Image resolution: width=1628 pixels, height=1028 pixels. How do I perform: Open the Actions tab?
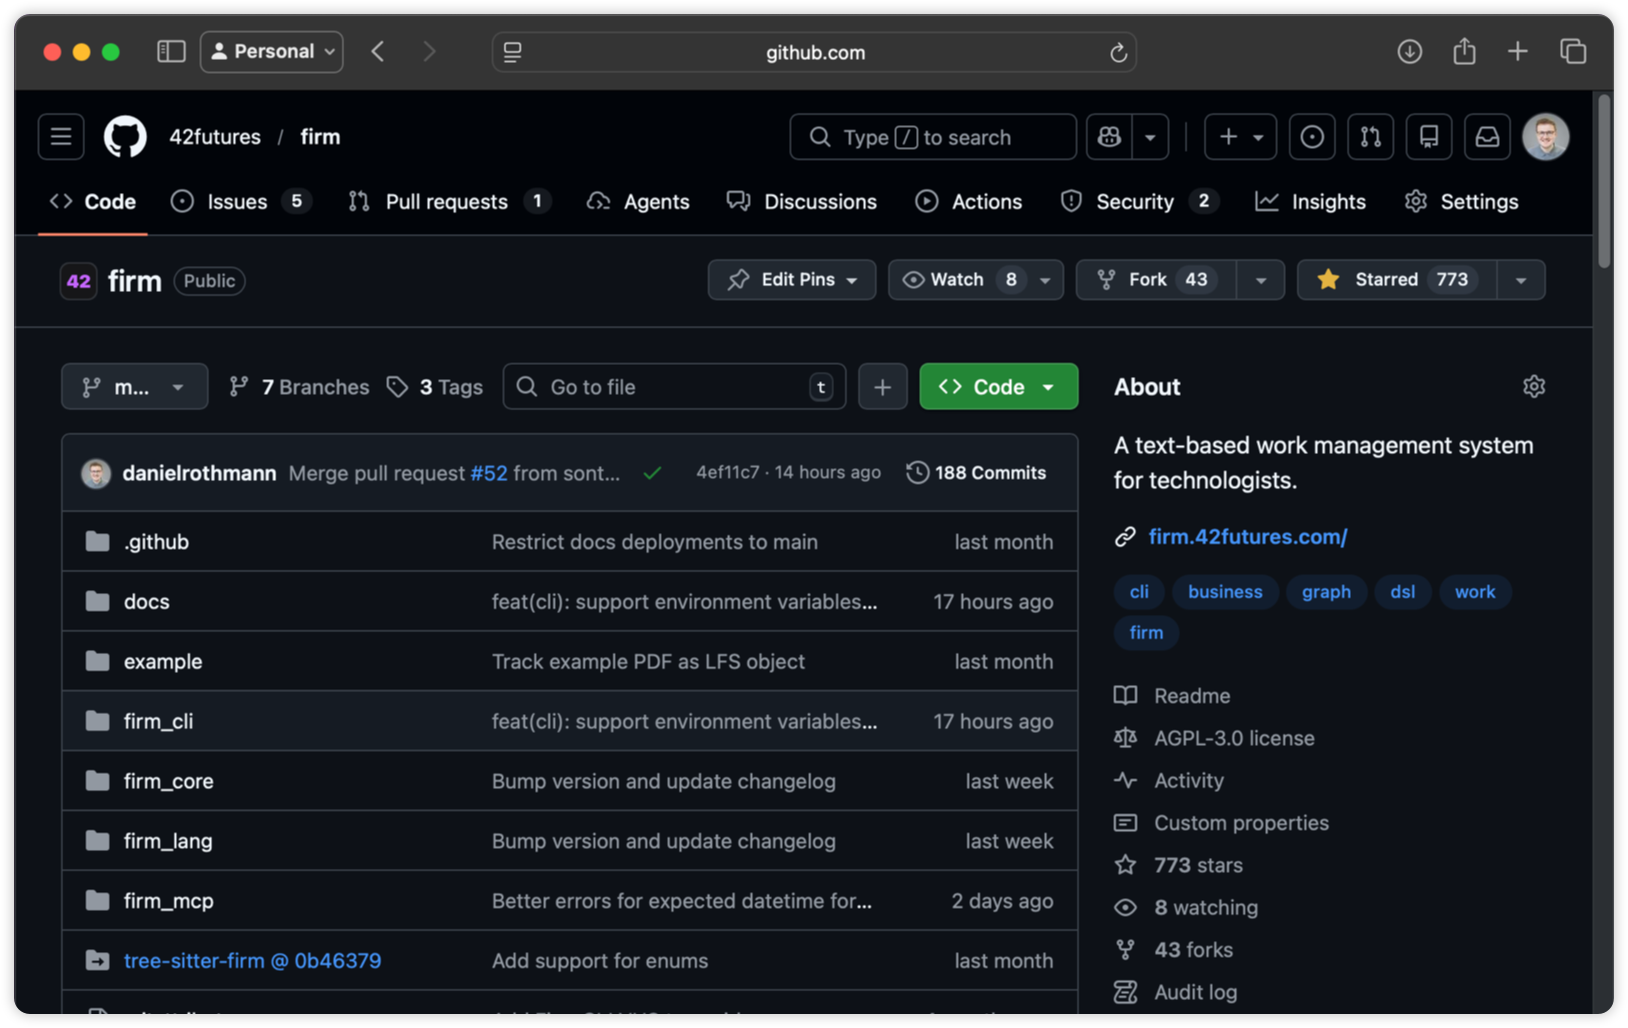pyautogui.click(x=969, y=202)
